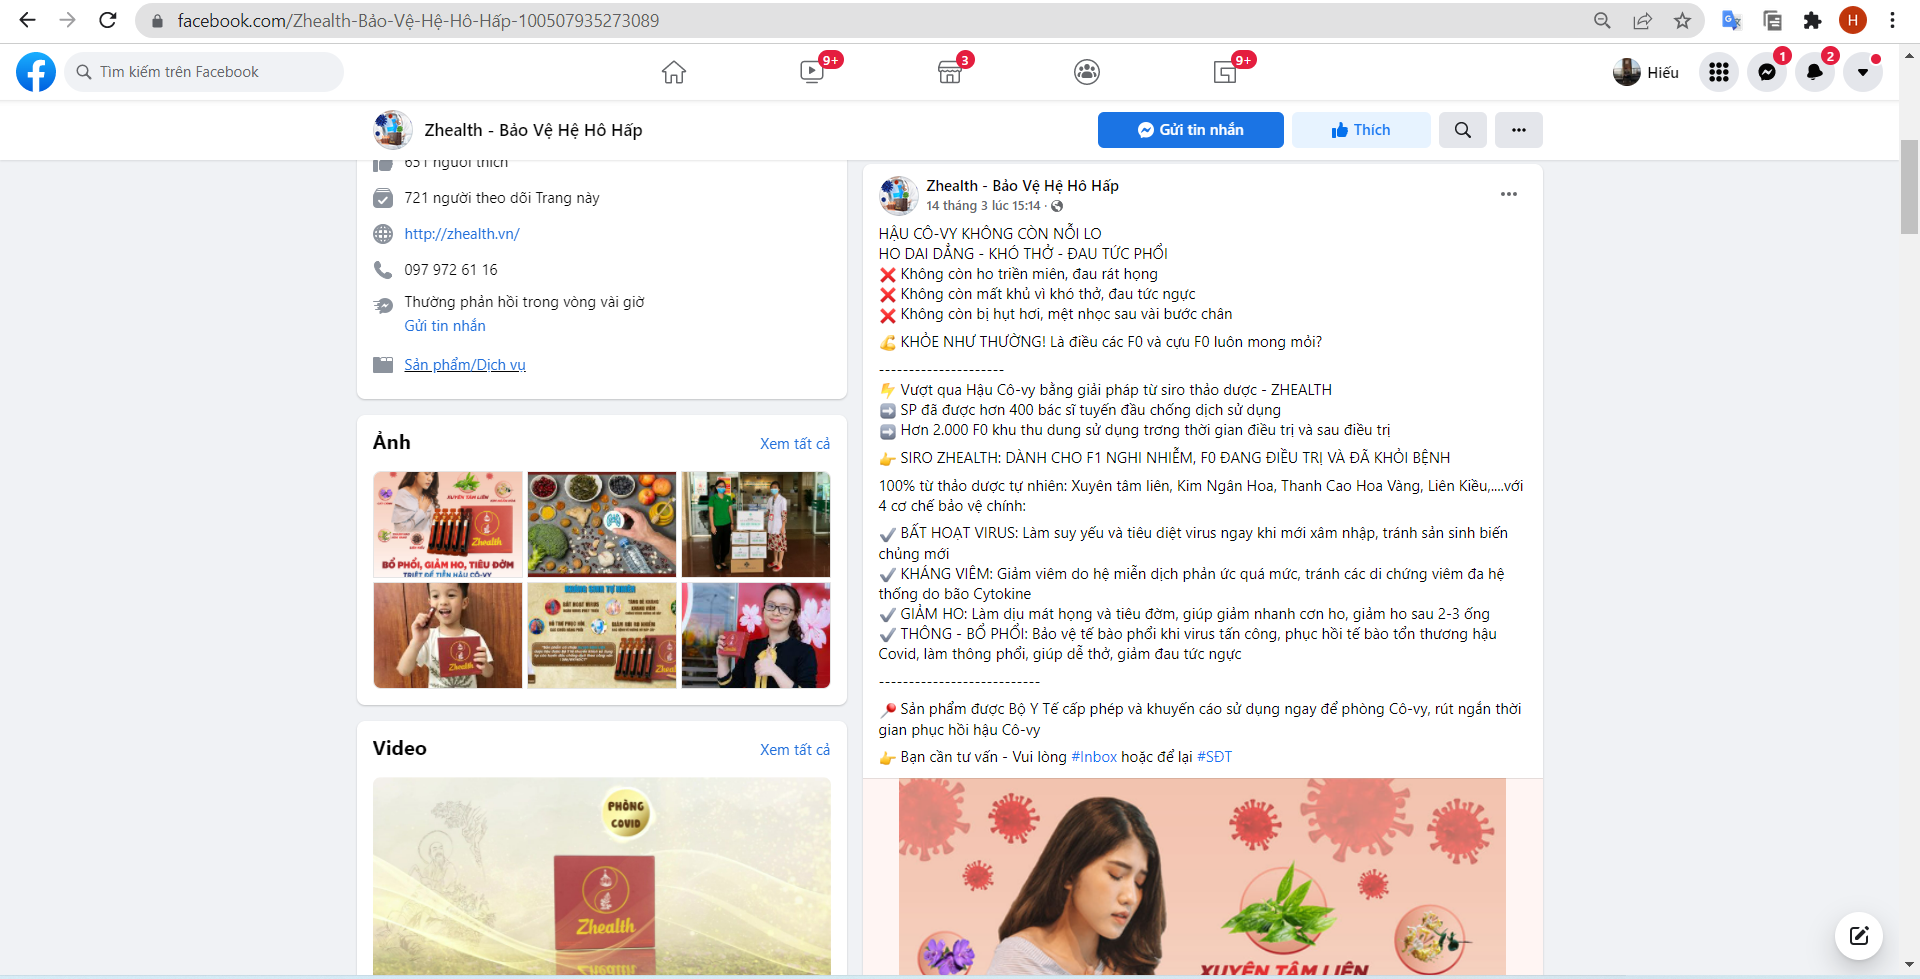Viewport: 1920px width, 979px height.
Task: Expand the account dropdown arrow
Action: point(1863,72)
